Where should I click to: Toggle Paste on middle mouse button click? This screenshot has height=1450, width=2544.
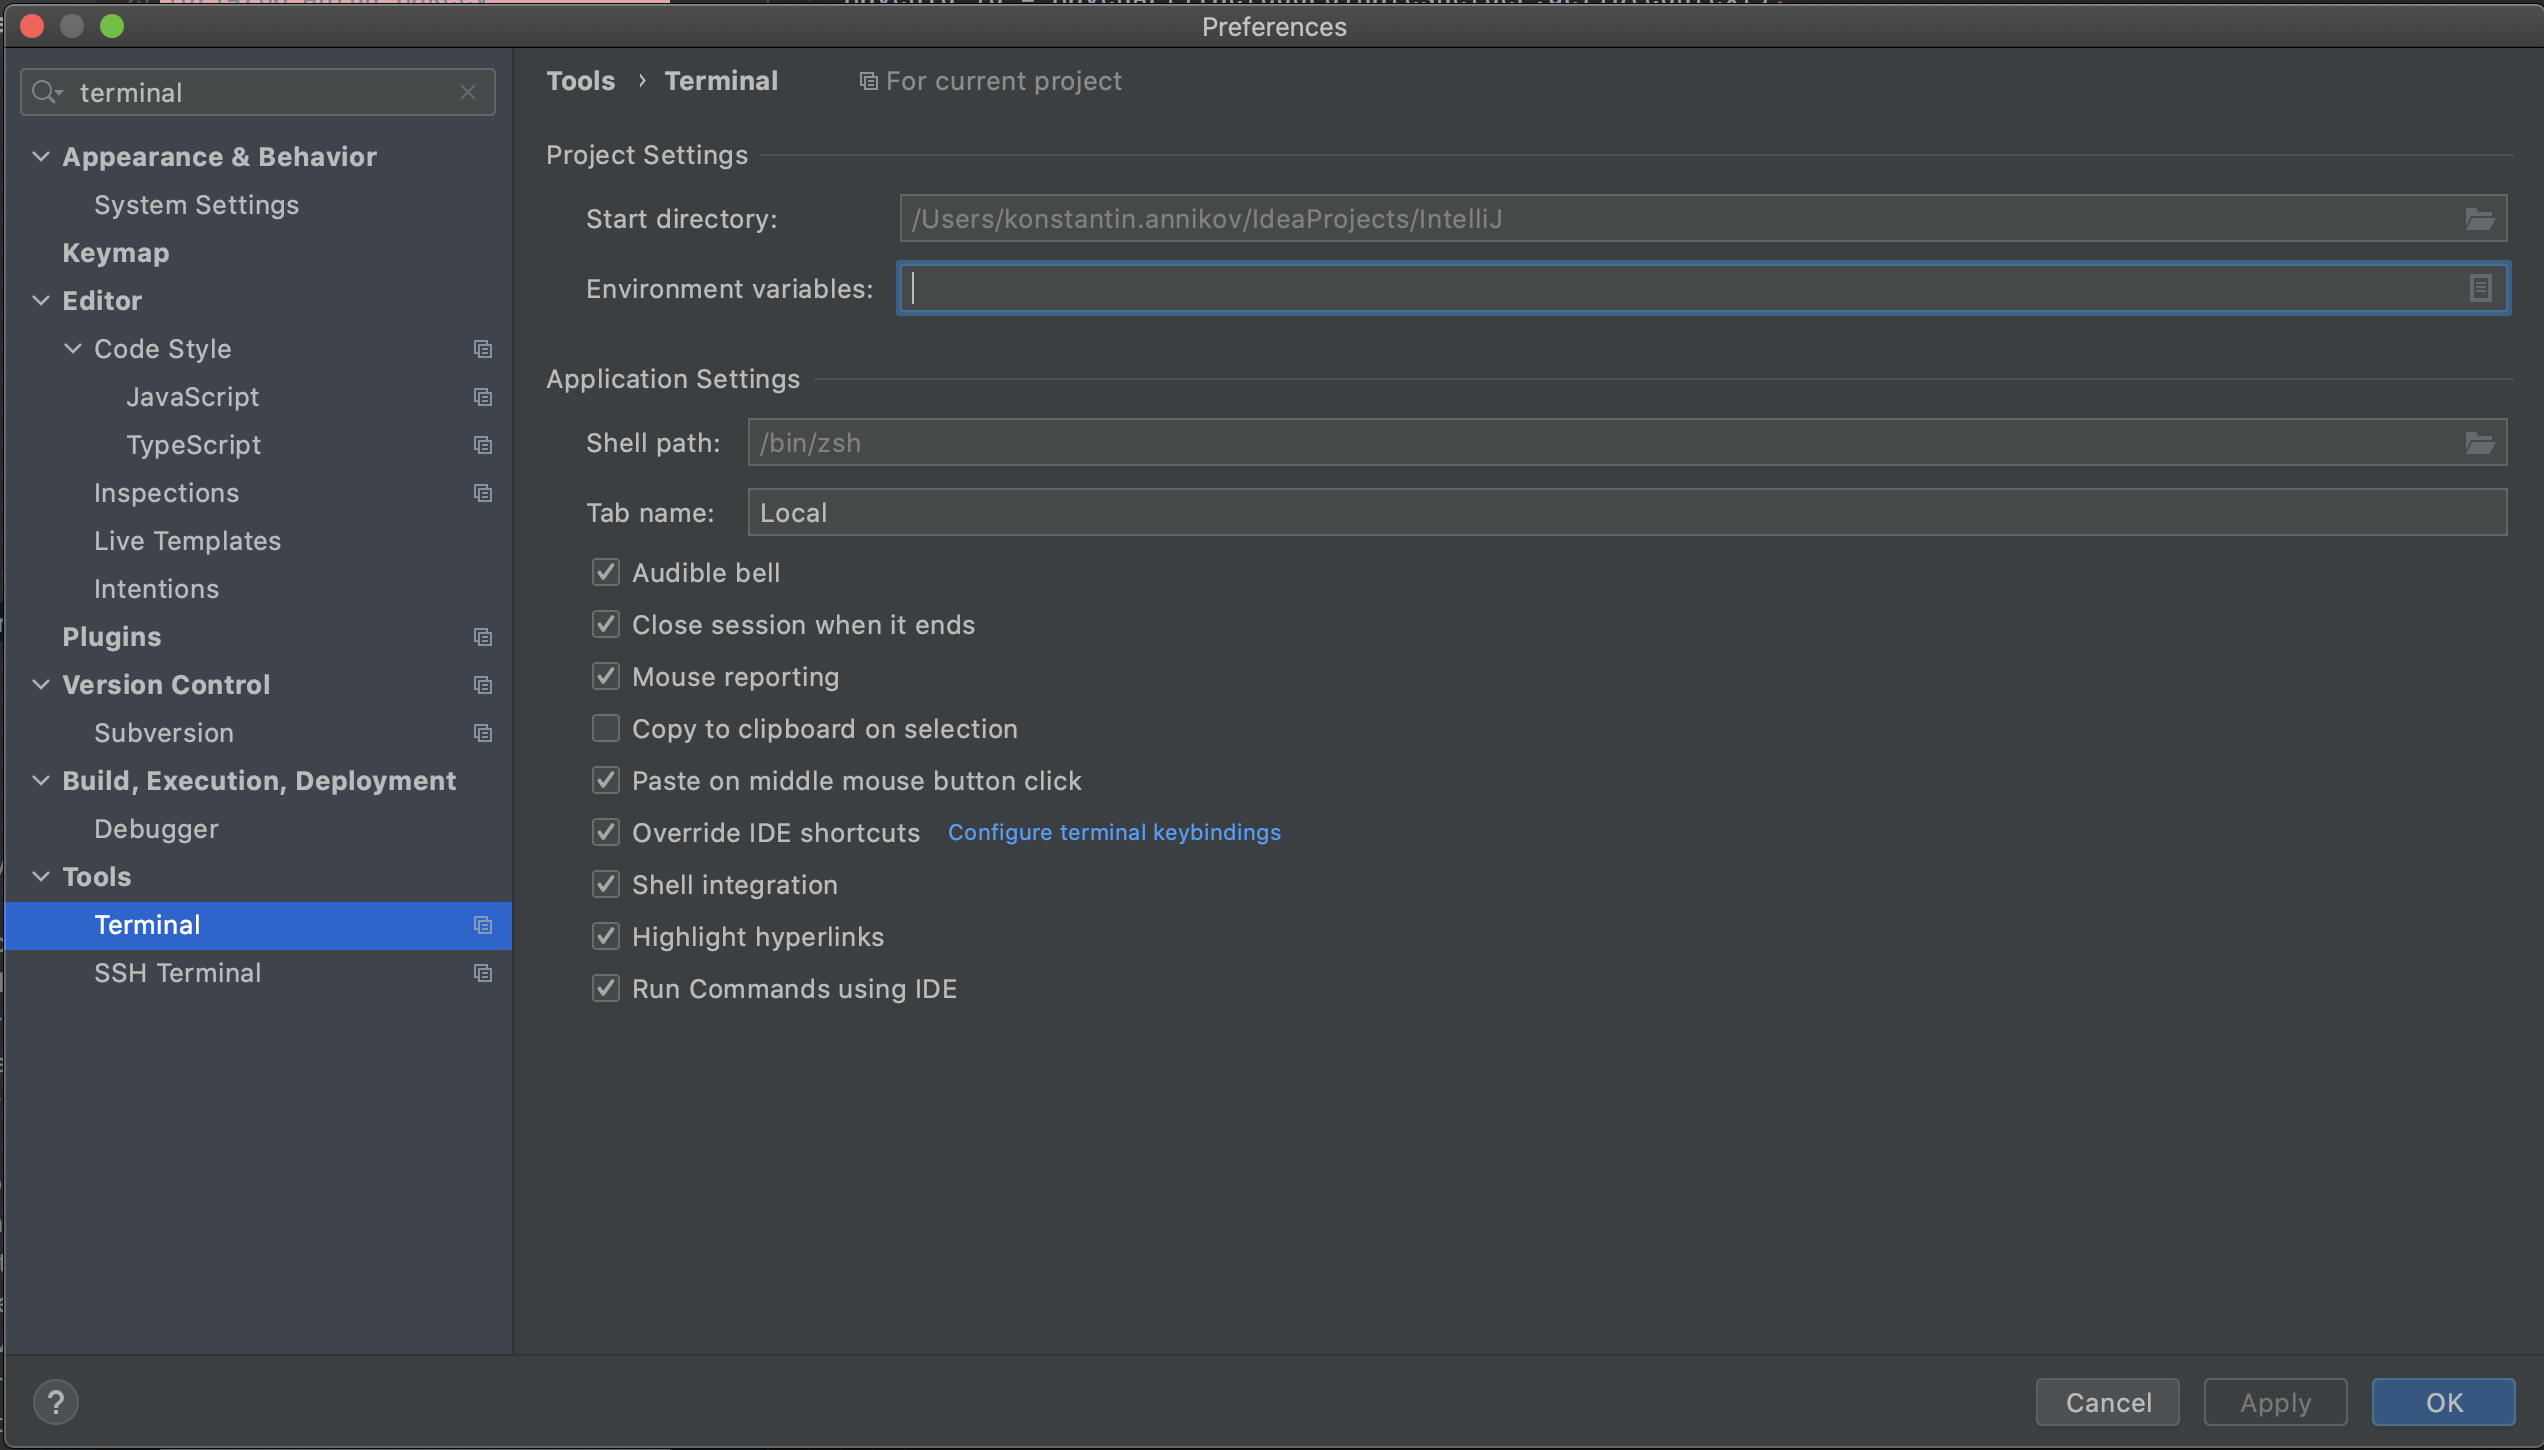(606, 780)
